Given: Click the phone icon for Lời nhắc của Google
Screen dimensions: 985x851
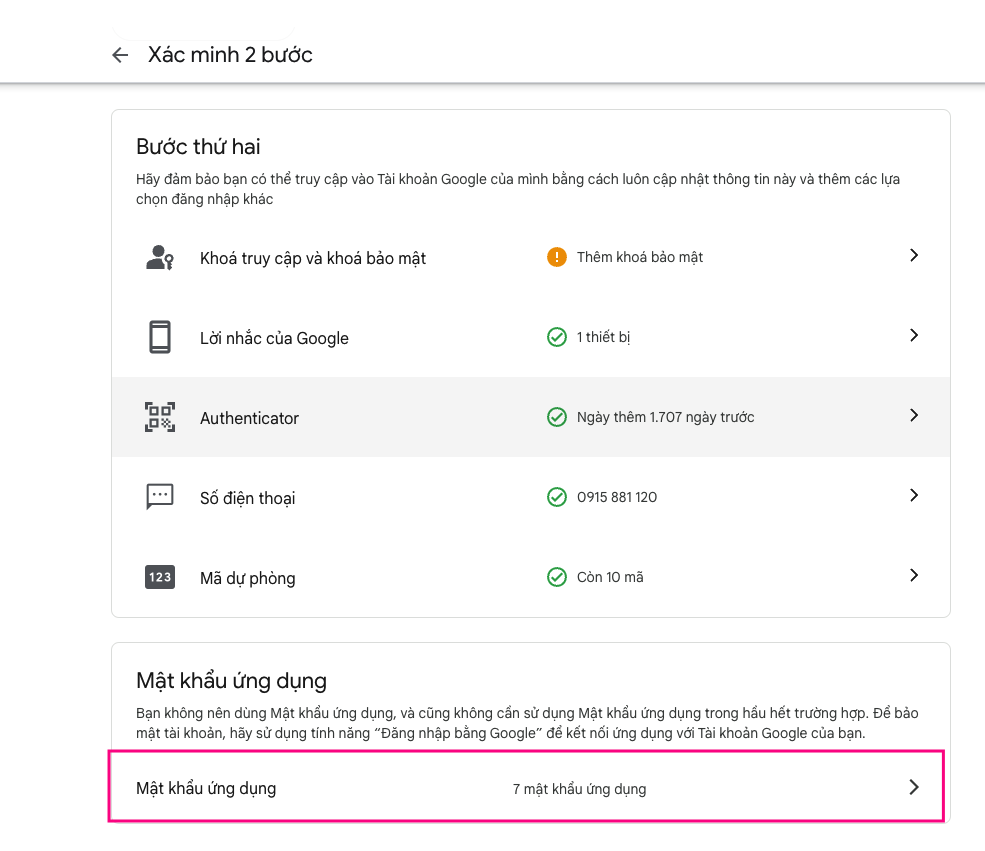Looking at the screenshot, I should [x=160, y=338].
